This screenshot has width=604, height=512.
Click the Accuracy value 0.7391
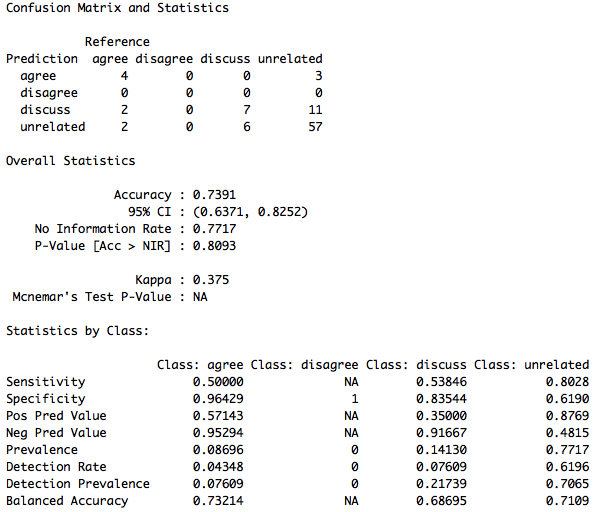tap(215, 195)
